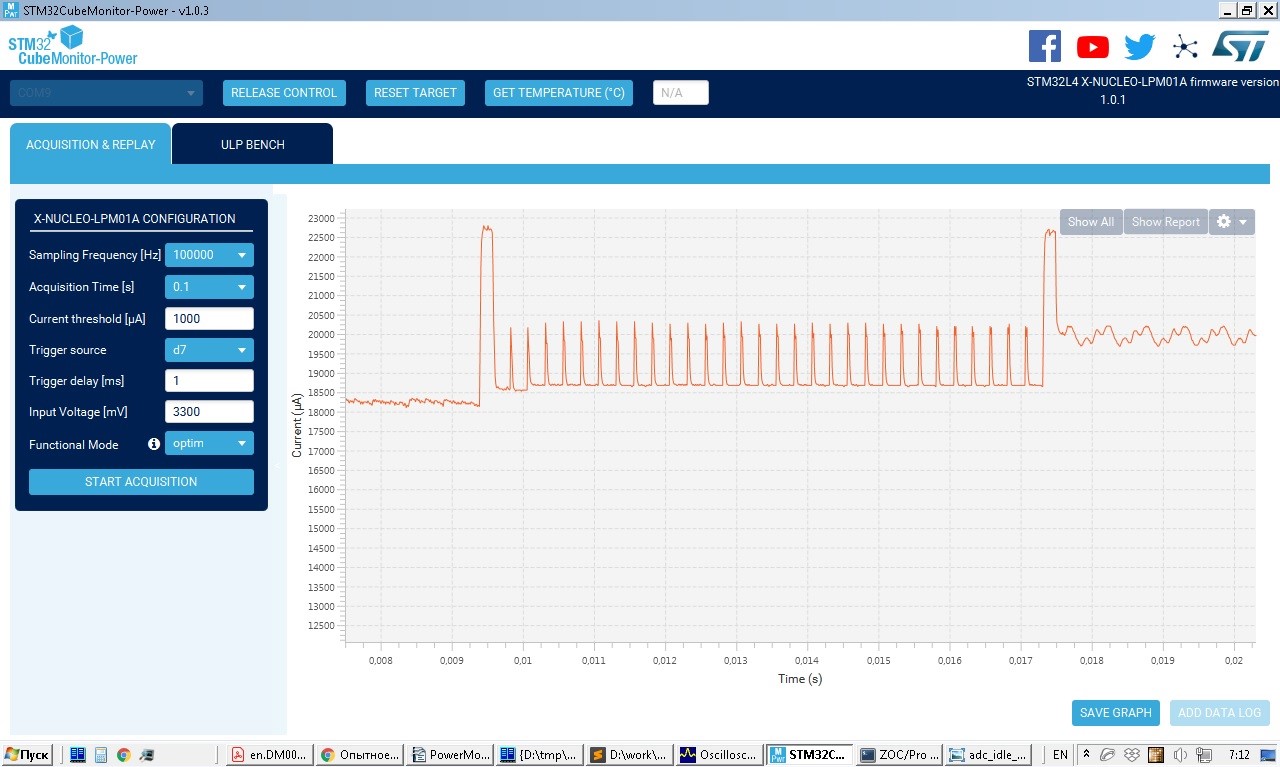Click the calculator quick launch icon
This screenshot has width=1280, height=767.
[x=101, y=755]
